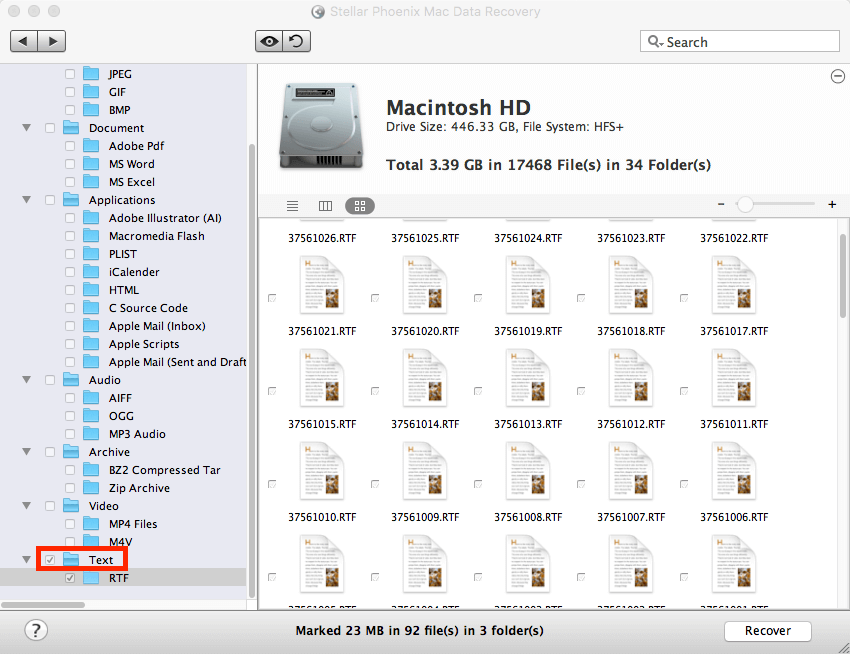Select the iCalender tree item
The image size is (850, 654).
(x=134, y=272)
